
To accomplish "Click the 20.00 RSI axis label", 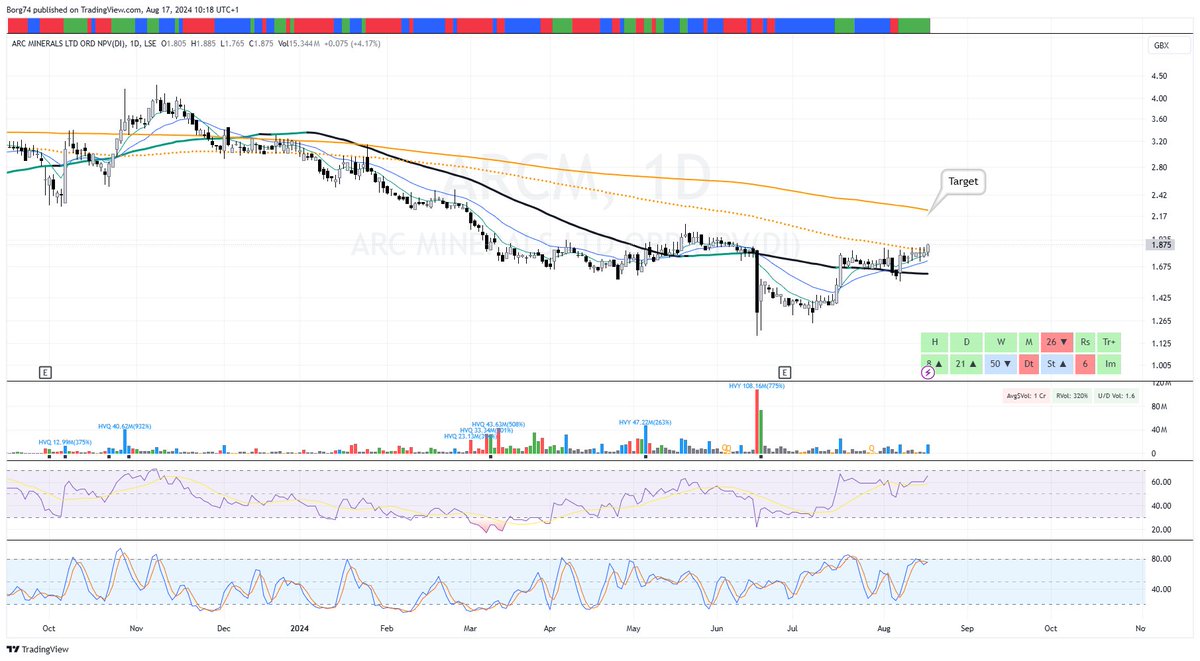I will click(1160, 530).
